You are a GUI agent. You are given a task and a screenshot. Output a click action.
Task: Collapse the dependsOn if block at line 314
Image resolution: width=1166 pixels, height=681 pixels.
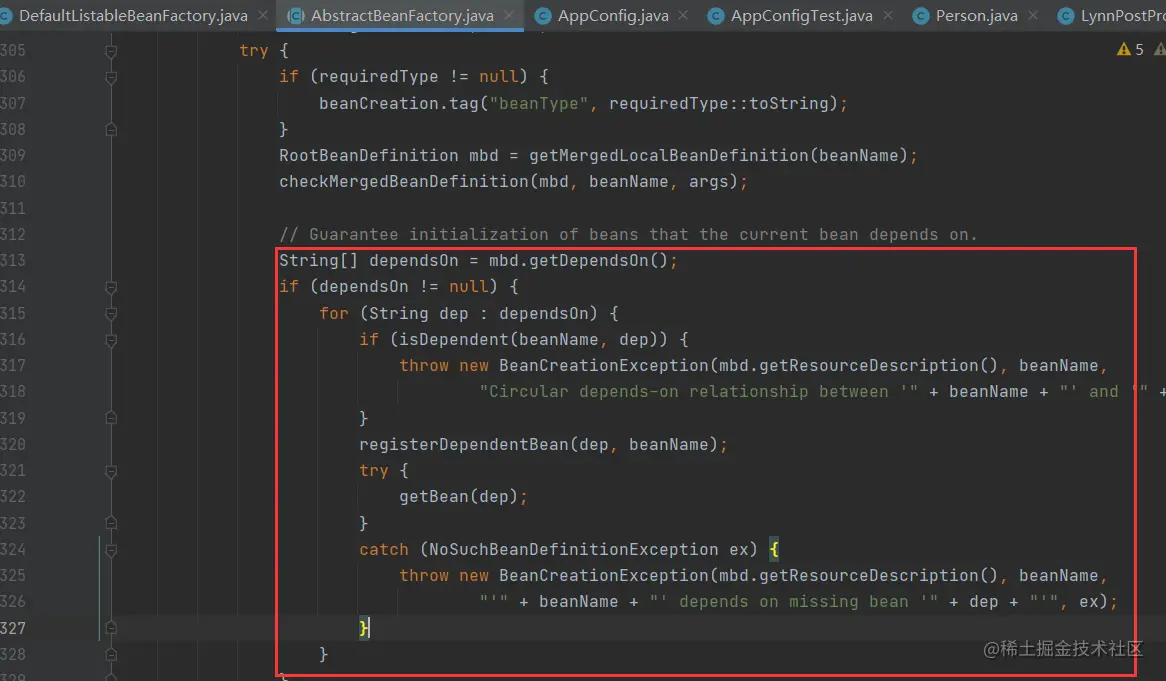coord(111,287)
